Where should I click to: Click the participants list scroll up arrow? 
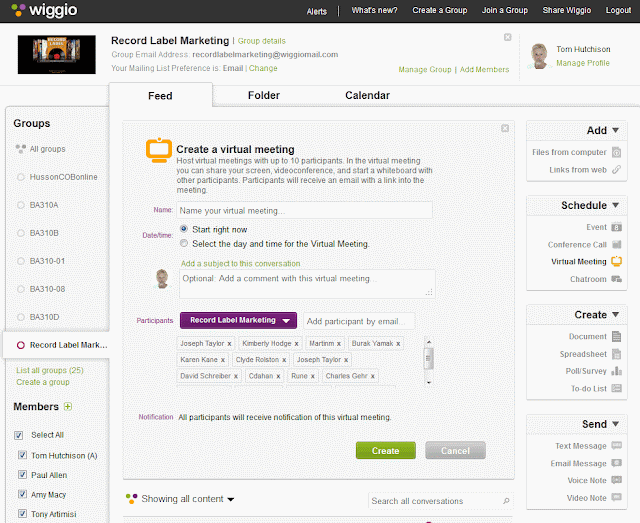(x=429, y=342)
